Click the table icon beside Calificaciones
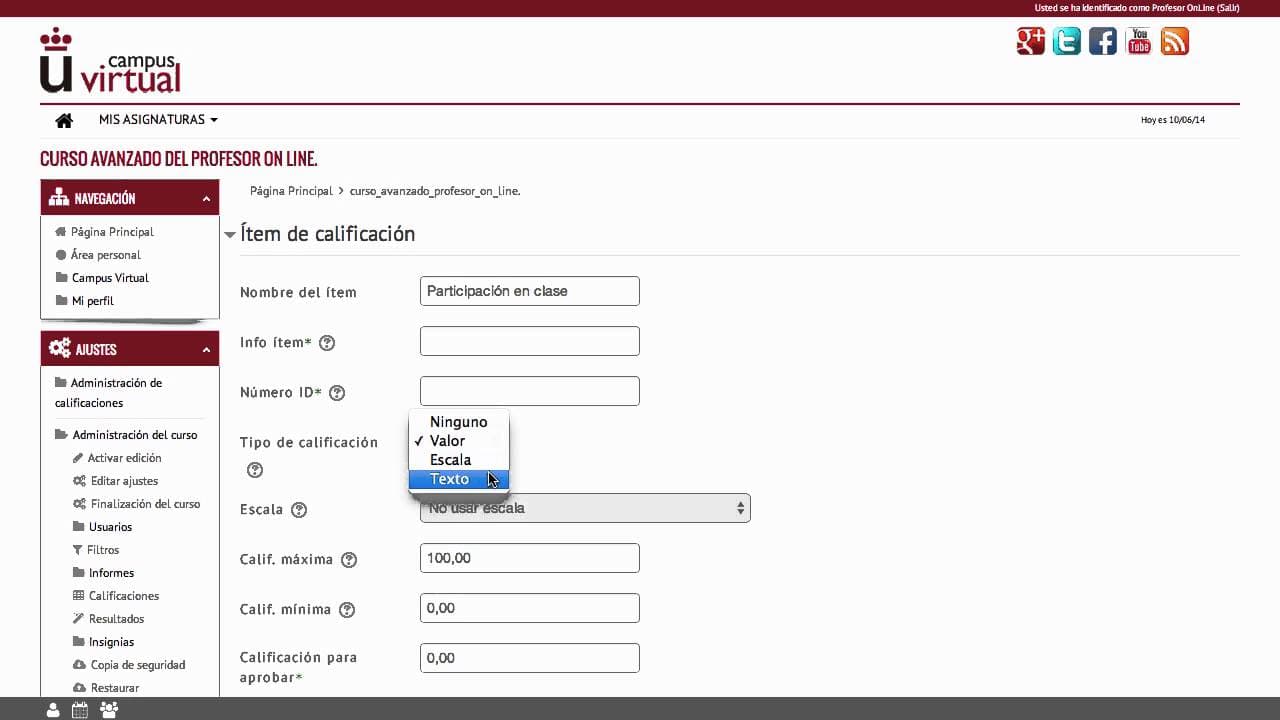Image resolution: width=1280 pixels, height=720 pixels. 79,596
